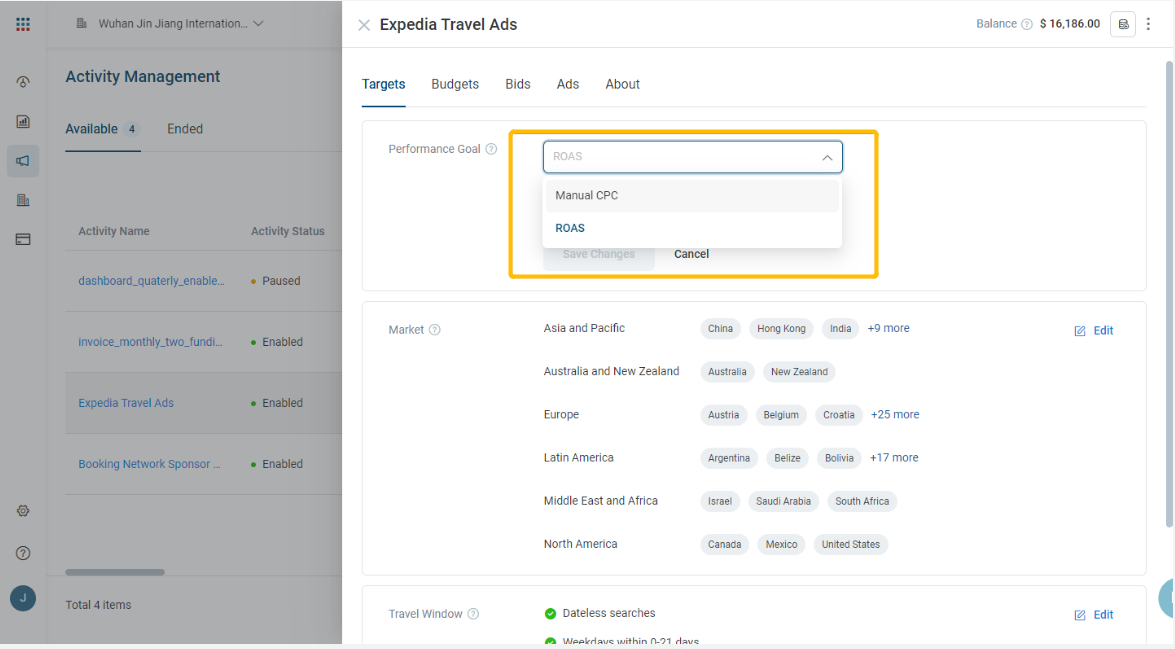
Task: Click the Performance Goal info icon
Action: click(492, 149)
